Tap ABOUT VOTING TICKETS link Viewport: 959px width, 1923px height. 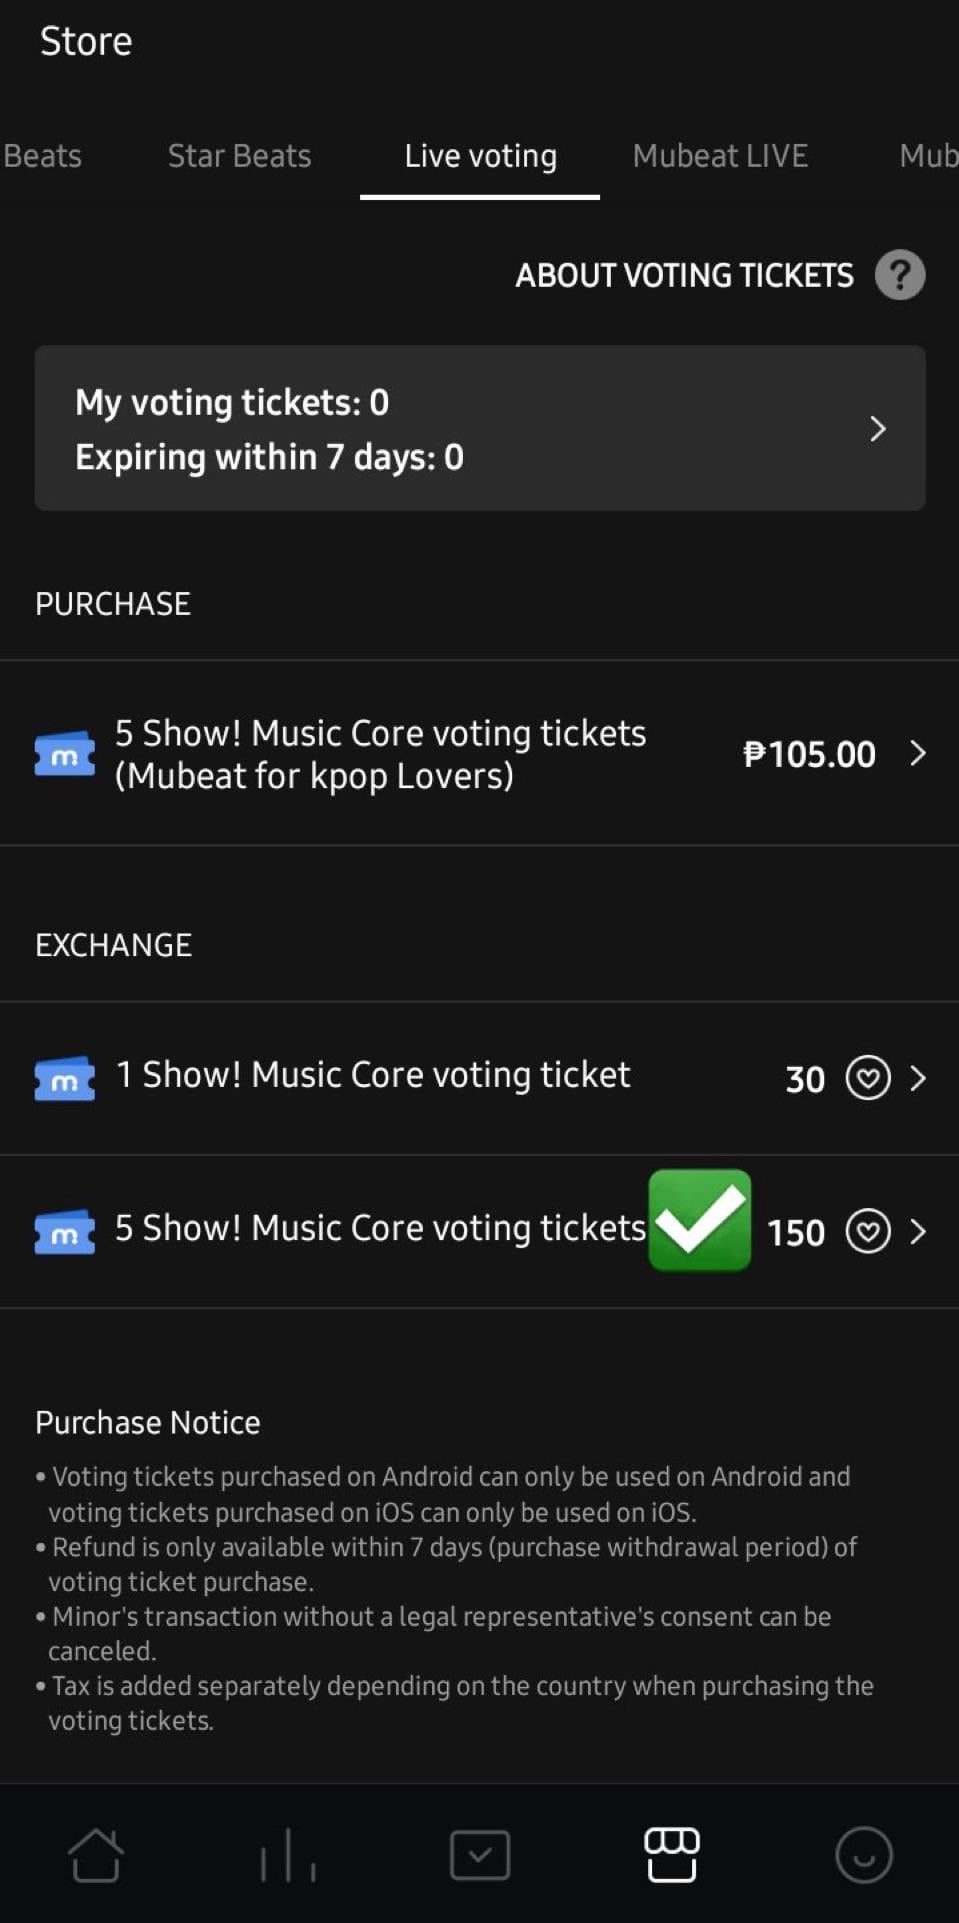pyautogui.click(x=684, y=275)
